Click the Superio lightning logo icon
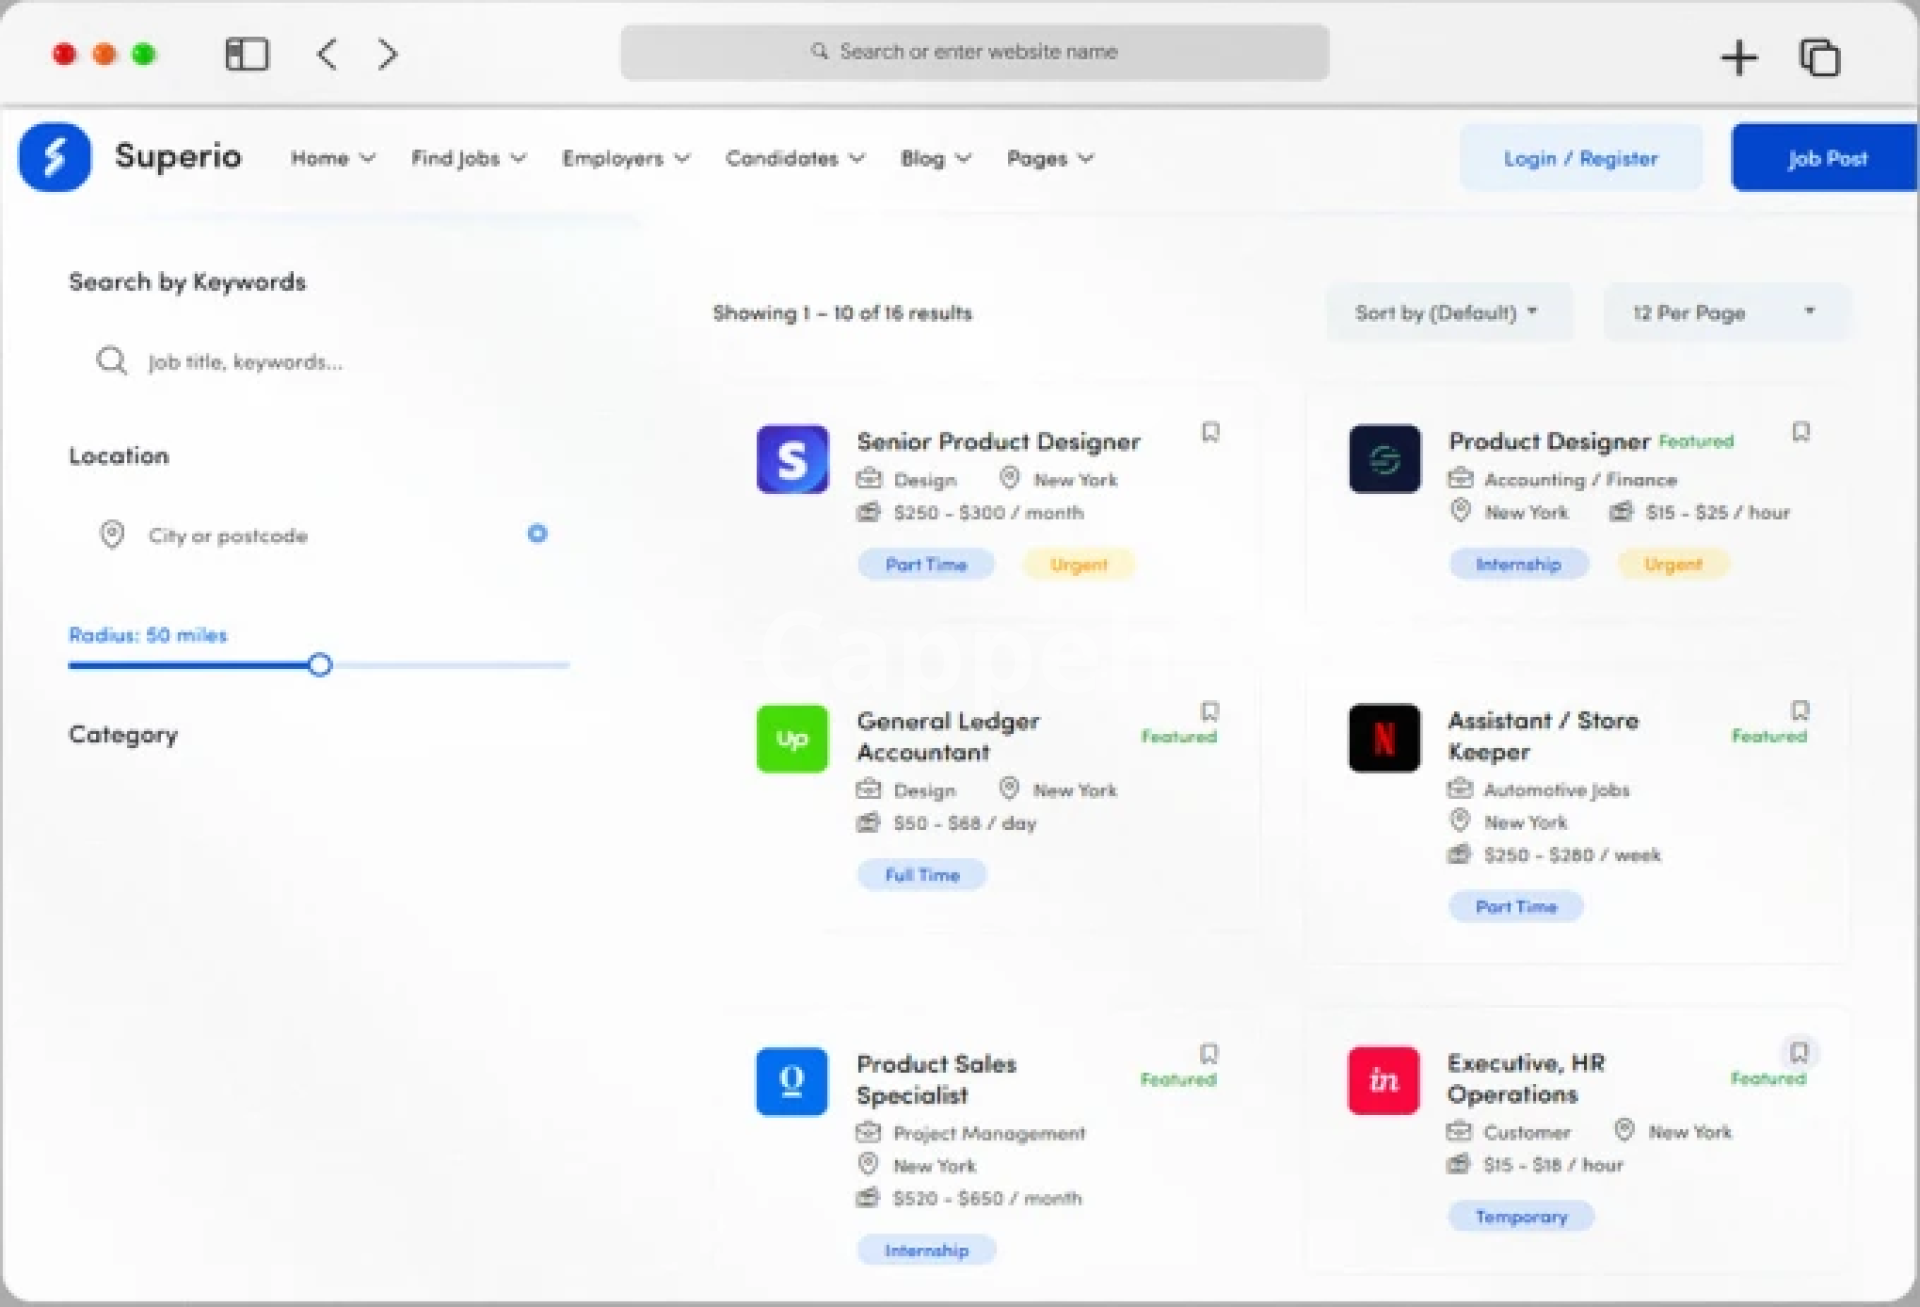This screenshot has height=1307, width=1920. click(x=55, y=157)
